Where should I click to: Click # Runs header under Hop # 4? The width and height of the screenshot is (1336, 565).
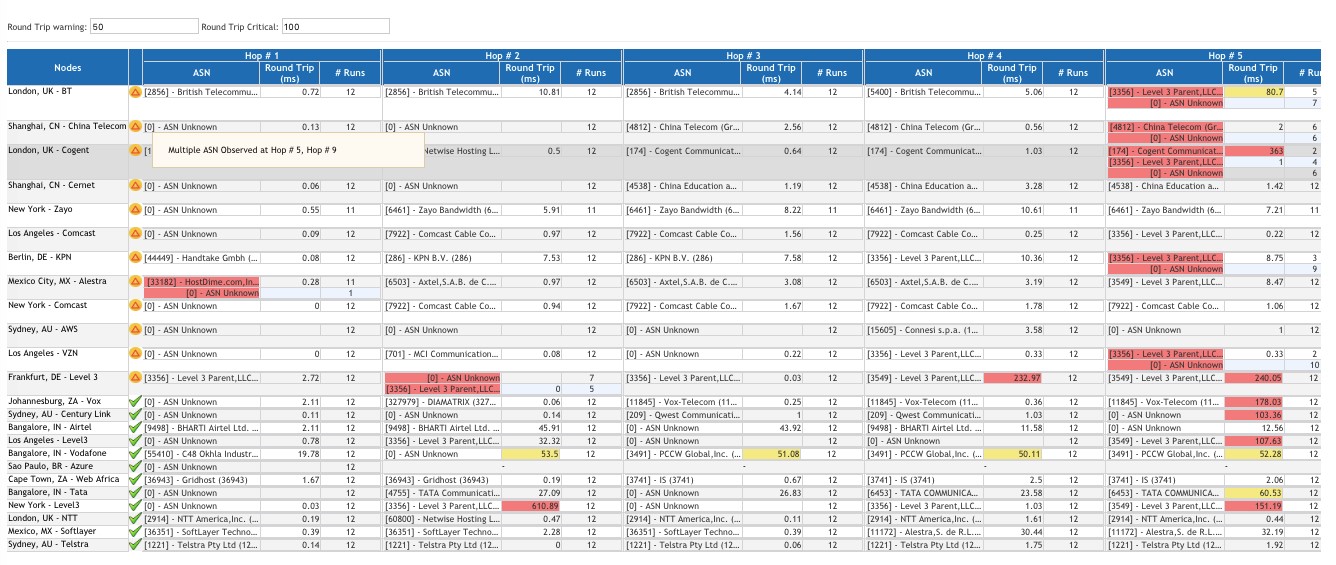click(1073, 73)
